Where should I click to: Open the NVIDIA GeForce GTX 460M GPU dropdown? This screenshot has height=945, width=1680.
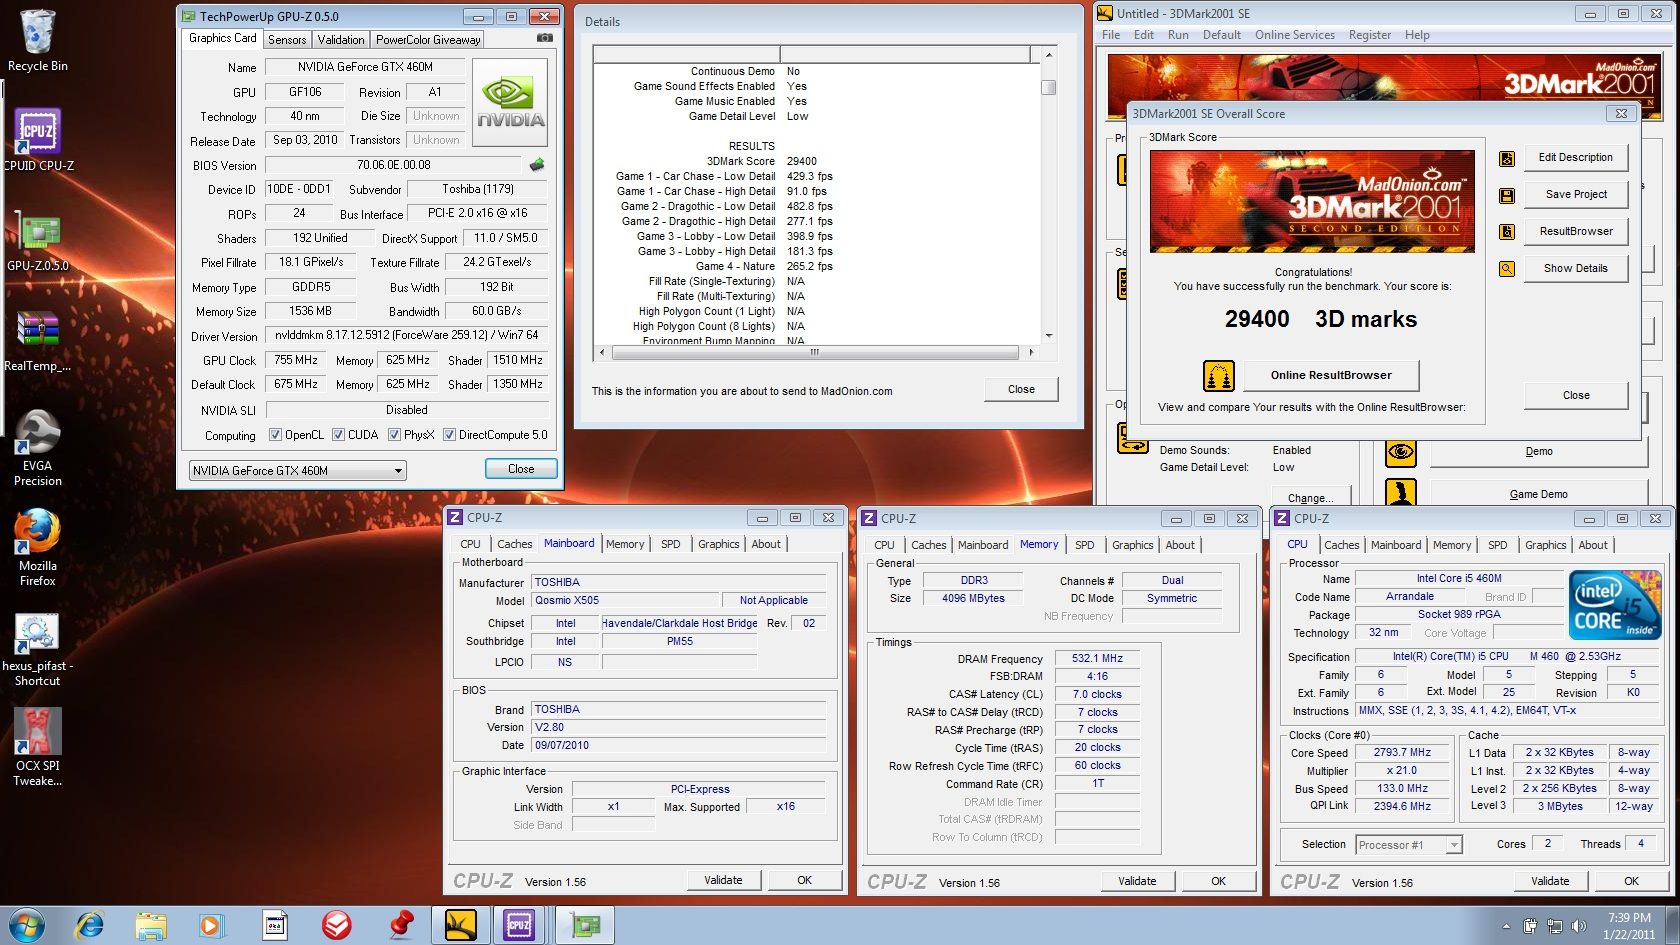click(297, 471)
